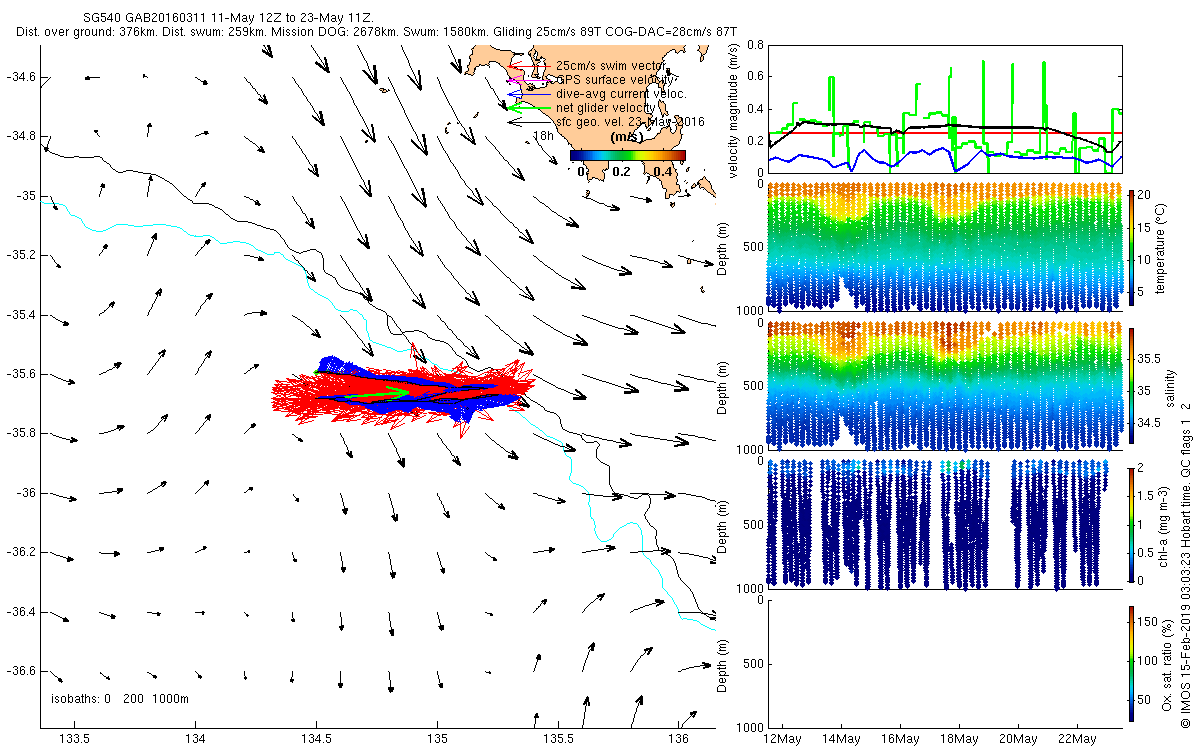Click the velocity (m/s) colorbar on the map

pyautogui.click(x=627, y=155)
